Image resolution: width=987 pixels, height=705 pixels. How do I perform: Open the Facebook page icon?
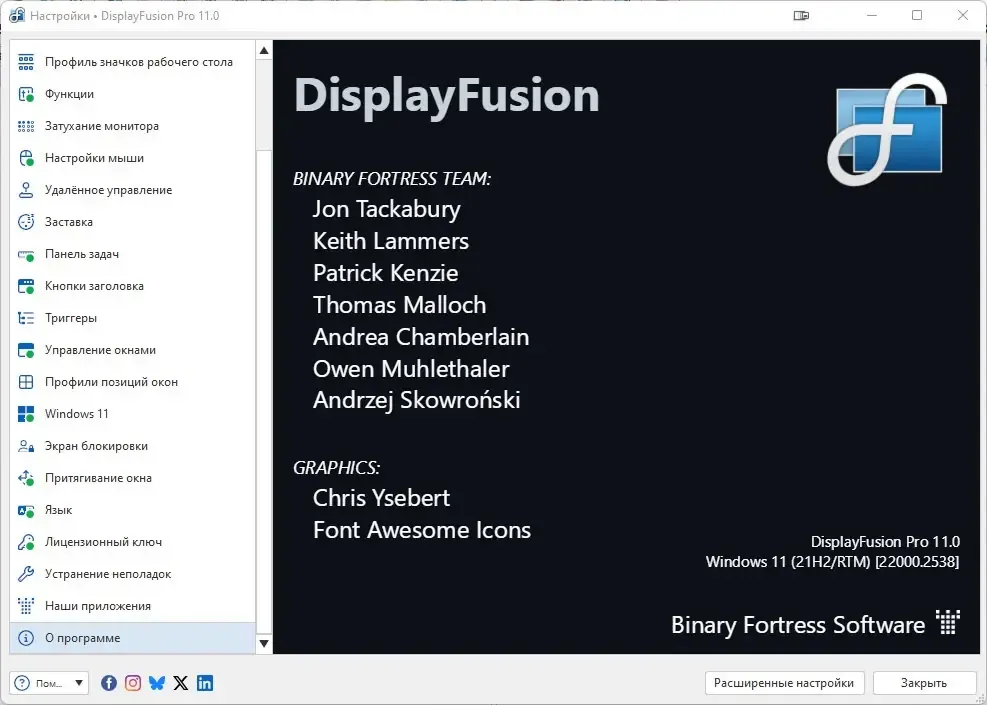coord(108,683)
